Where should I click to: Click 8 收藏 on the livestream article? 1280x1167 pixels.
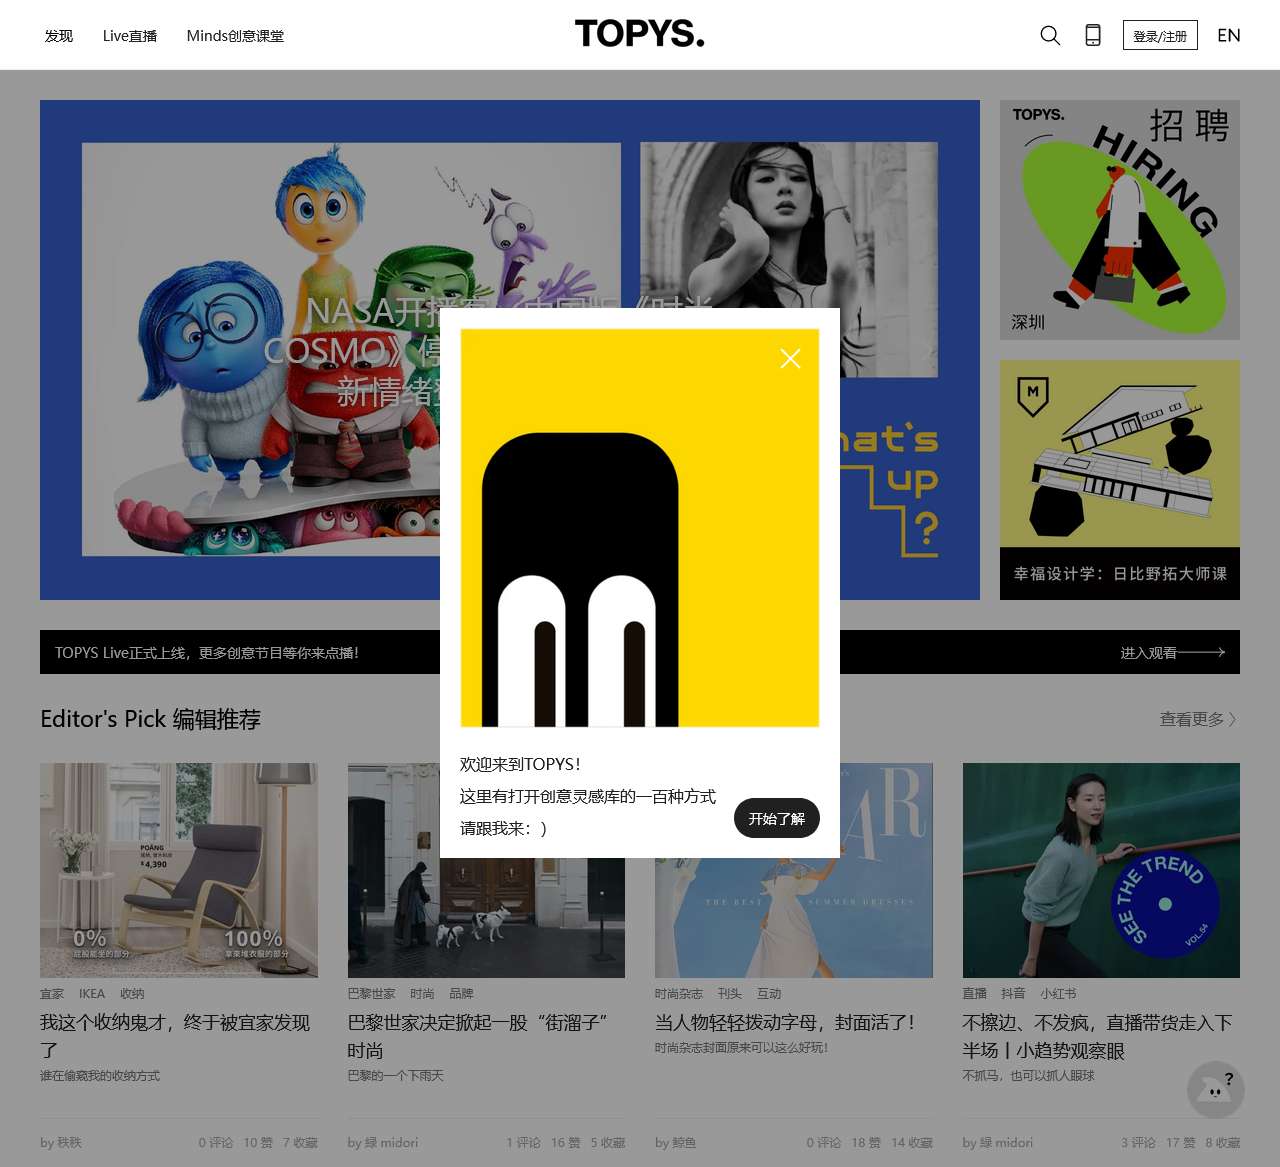[1223, 1142]
